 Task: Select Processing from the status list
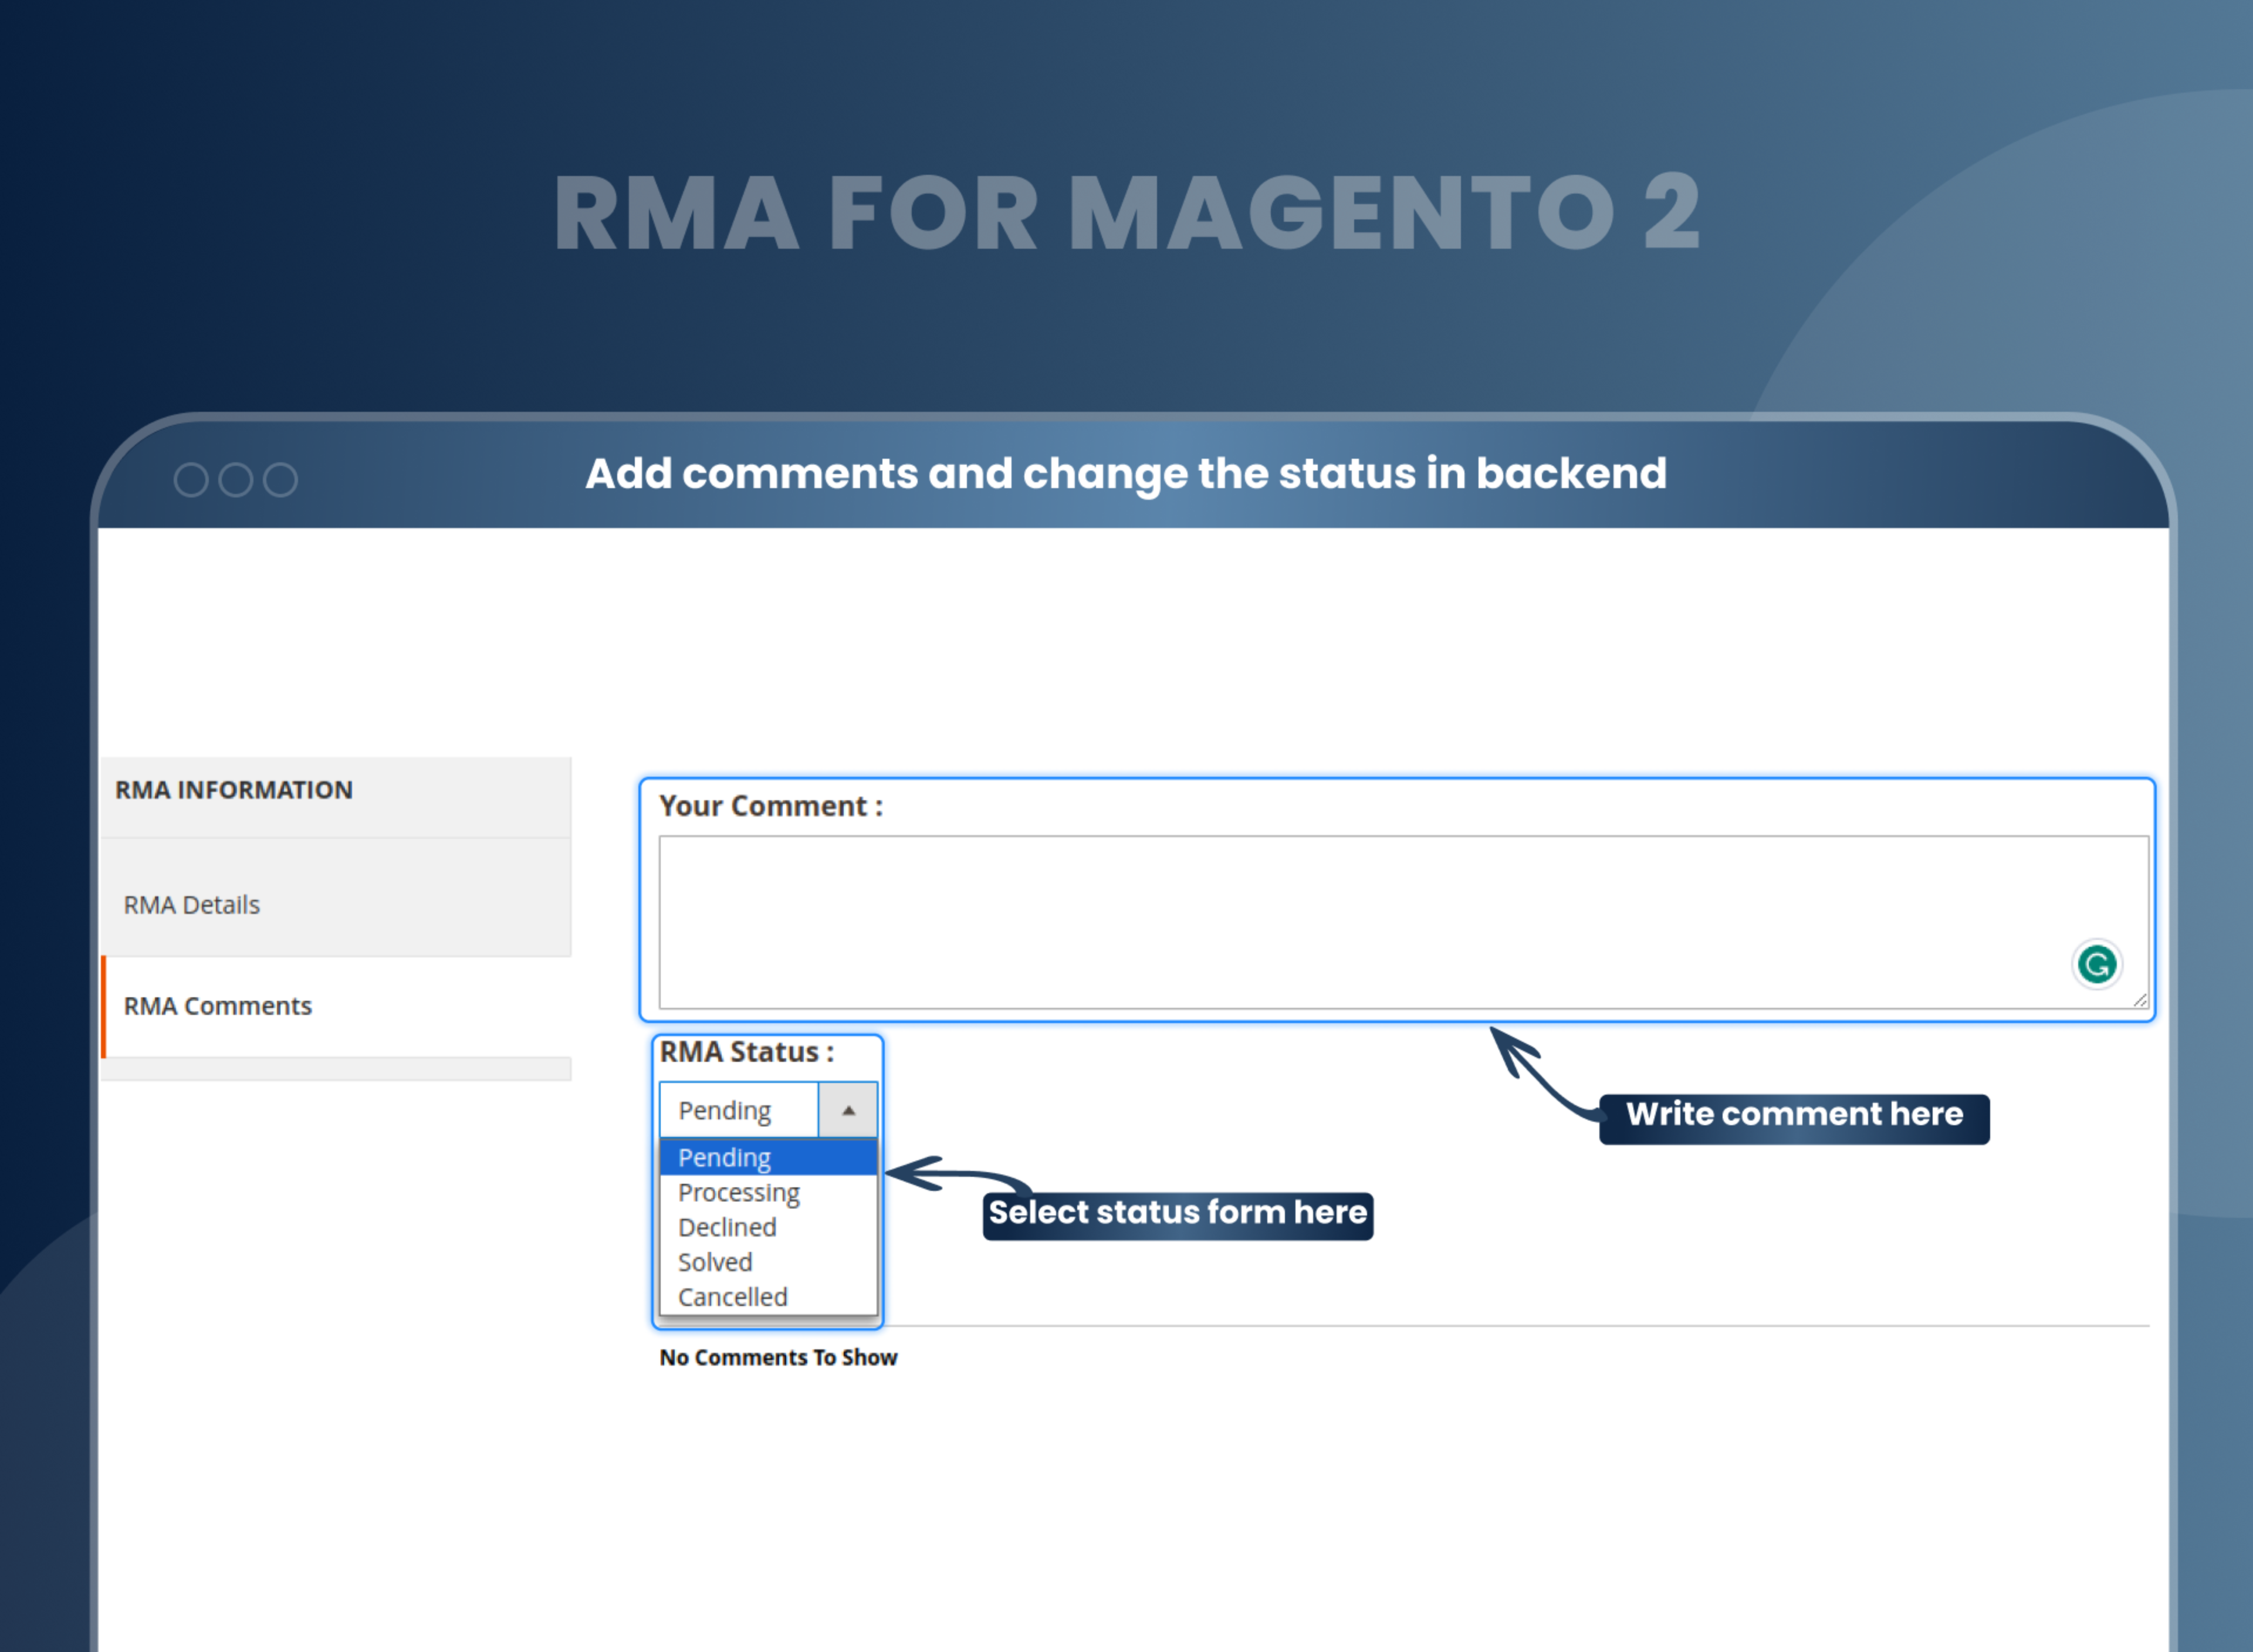tap(738, 1192)
